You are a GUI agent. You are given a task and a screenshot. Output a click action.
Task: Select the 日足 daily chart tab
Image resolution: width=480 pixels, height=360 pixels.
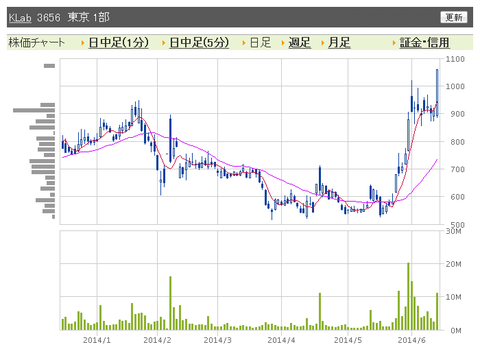click(260, 43)
